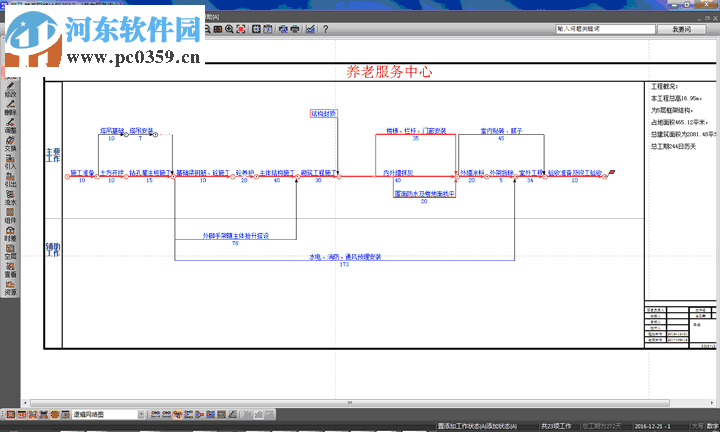Click the print preview icon
Viewport: 720px width, 432px height.
tap(283, 29)
